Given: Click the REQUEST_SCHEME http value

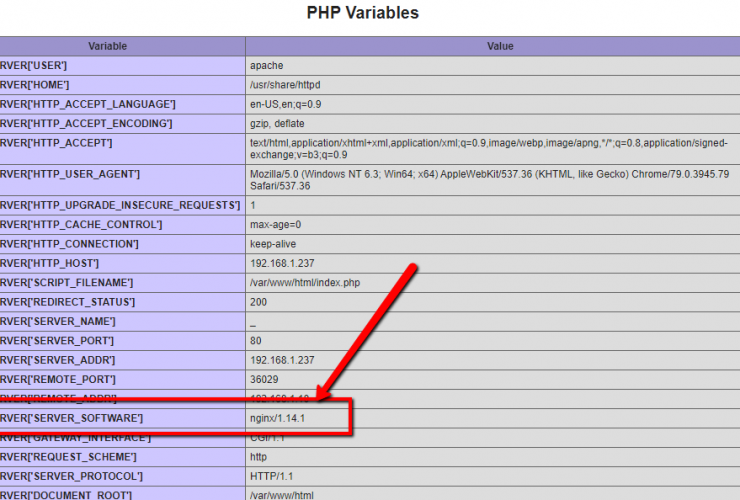Looking at the screenshot, I should pyautogui.click(x=259, y=457).
